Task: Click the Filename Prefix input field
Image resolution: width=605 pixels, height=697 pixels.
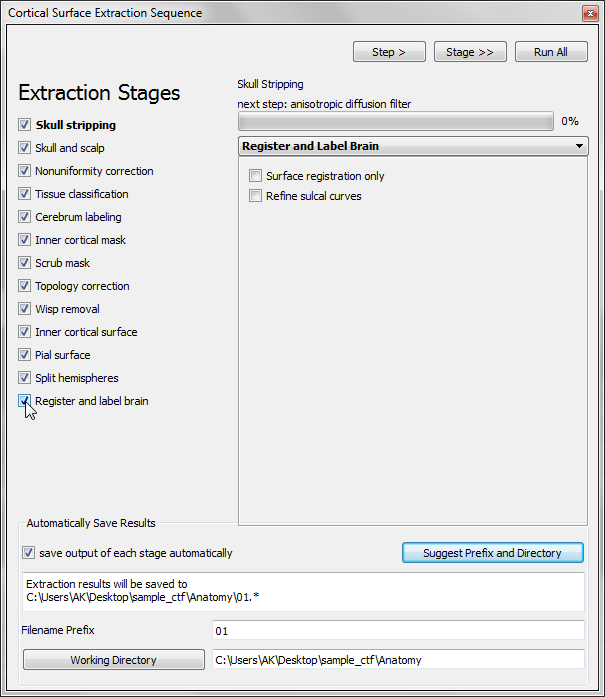Action: pyautogui.click(x=398, y=630)
